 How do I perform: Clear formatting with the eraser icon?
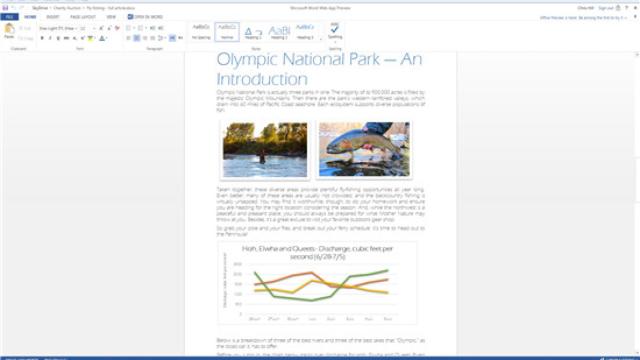coord(117,28)
